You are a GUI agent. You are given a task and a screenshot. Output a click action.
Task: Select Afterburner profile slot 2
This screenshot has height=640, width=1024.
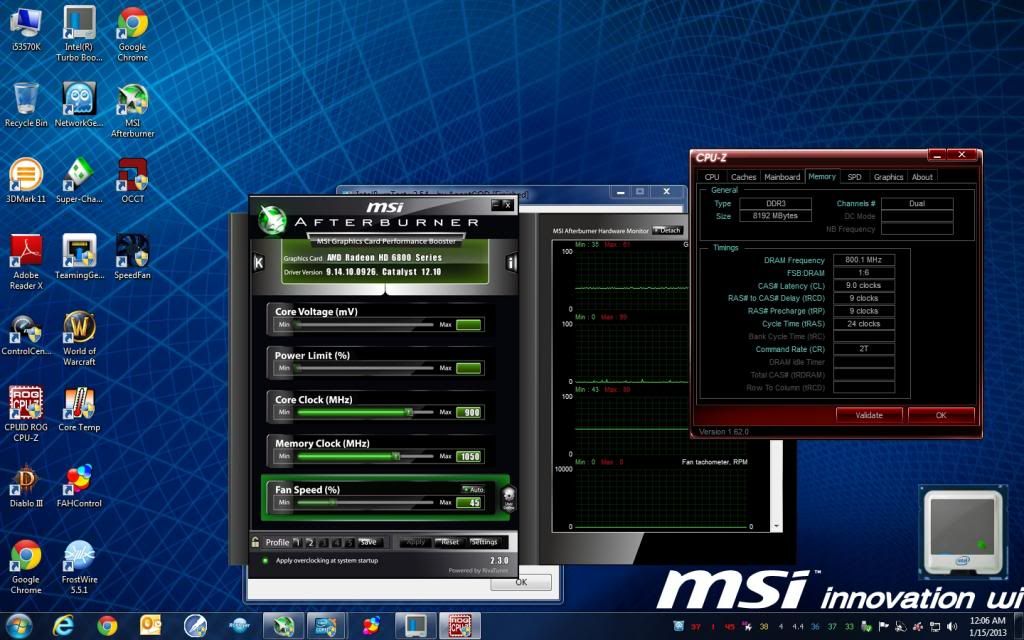[x=310, y=542]
